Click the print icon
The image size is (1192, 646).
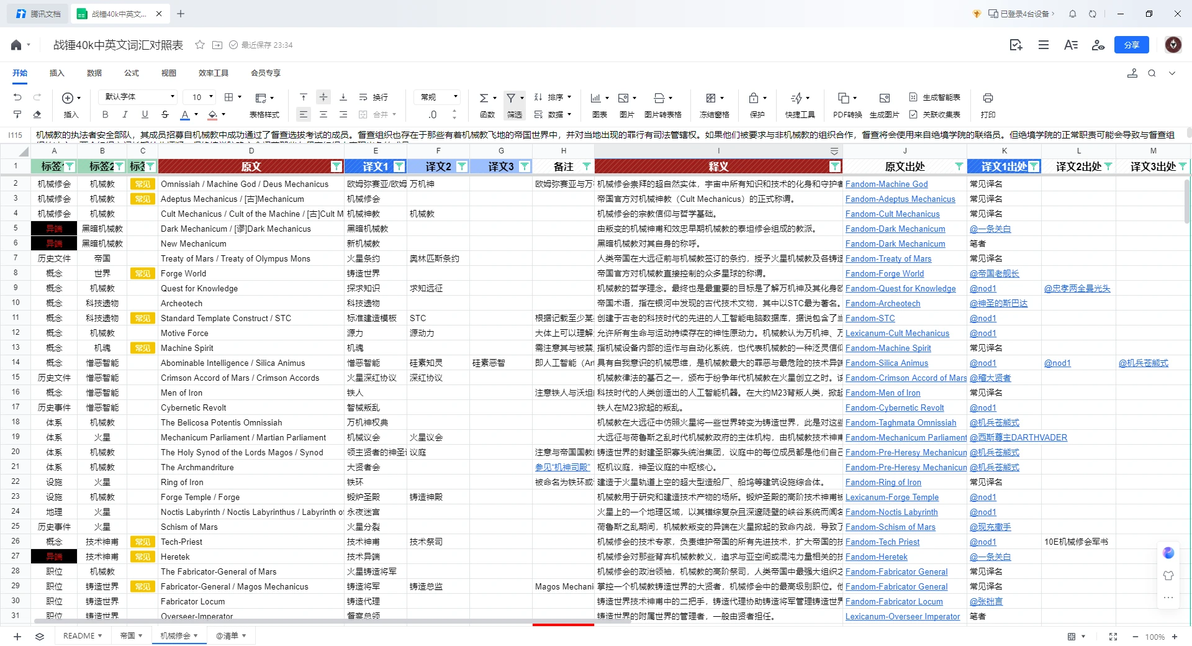tap(988, 97)
